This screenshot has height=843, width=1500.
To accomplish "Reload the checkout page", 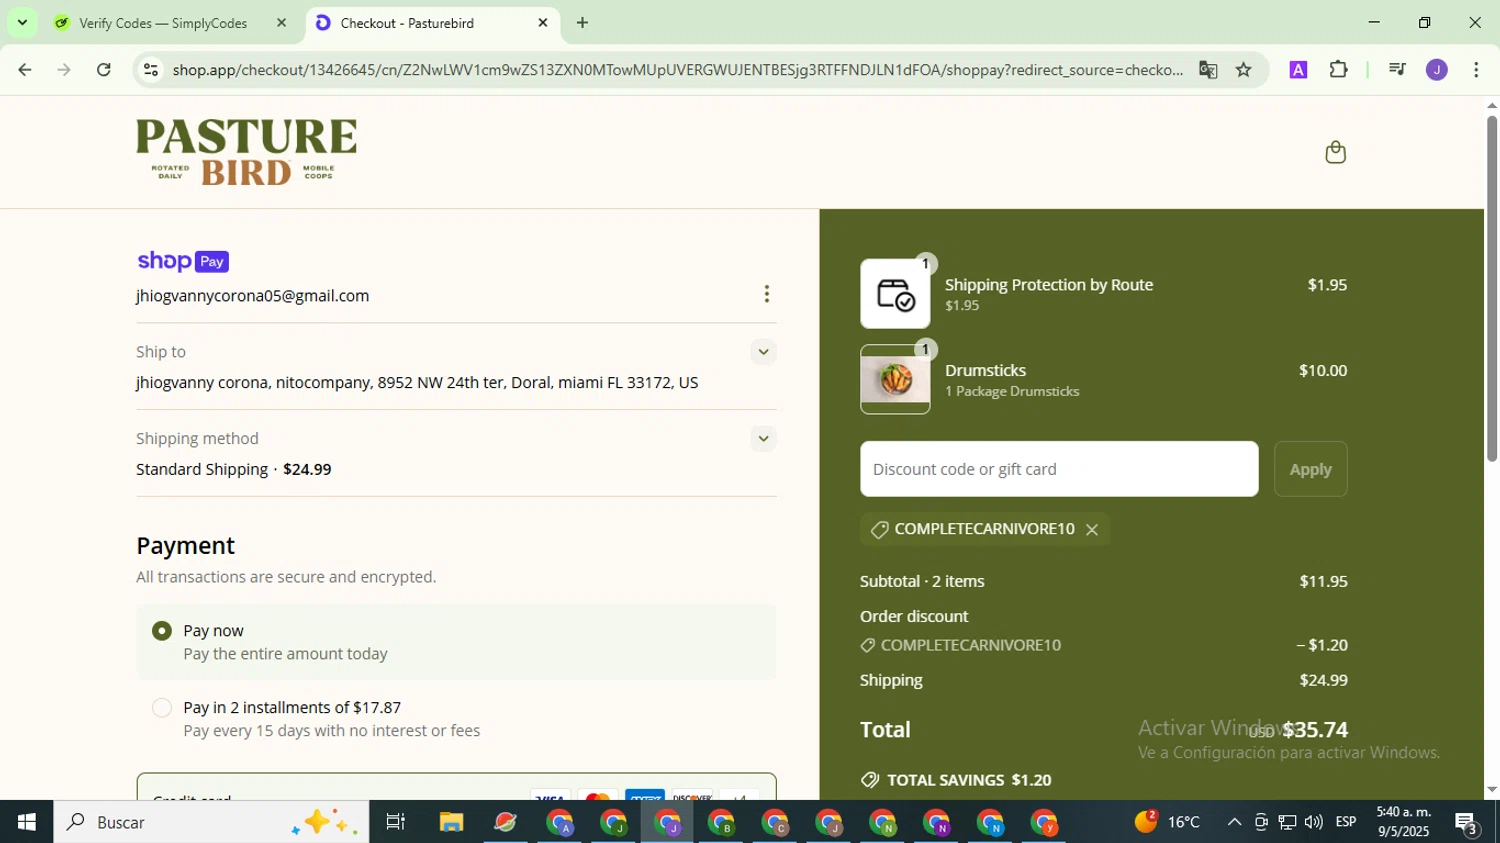I will click(x=104, y=70).
